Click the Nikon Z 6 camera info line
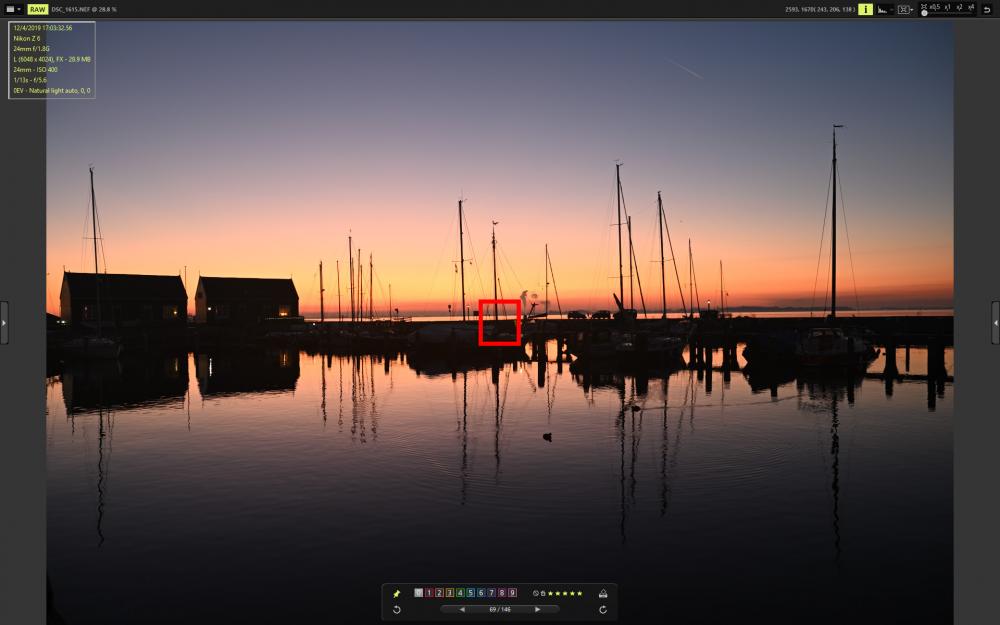Viewport: 1000px width, 625px height. (27, 38)
